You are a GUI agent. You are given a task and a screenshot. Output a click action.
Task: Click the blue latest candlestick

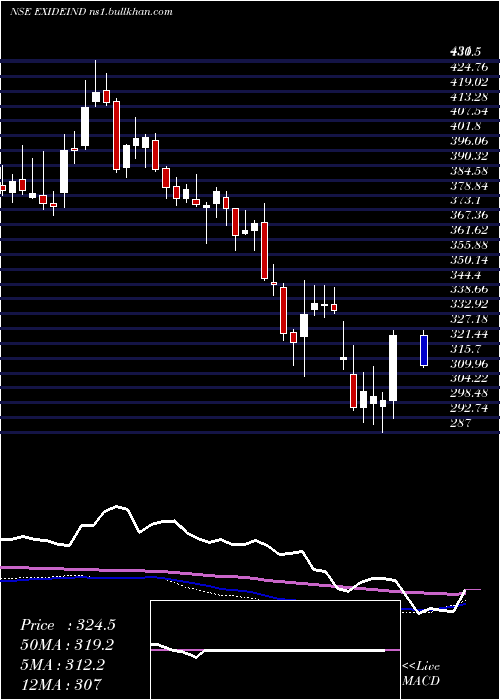coord(424,350)
